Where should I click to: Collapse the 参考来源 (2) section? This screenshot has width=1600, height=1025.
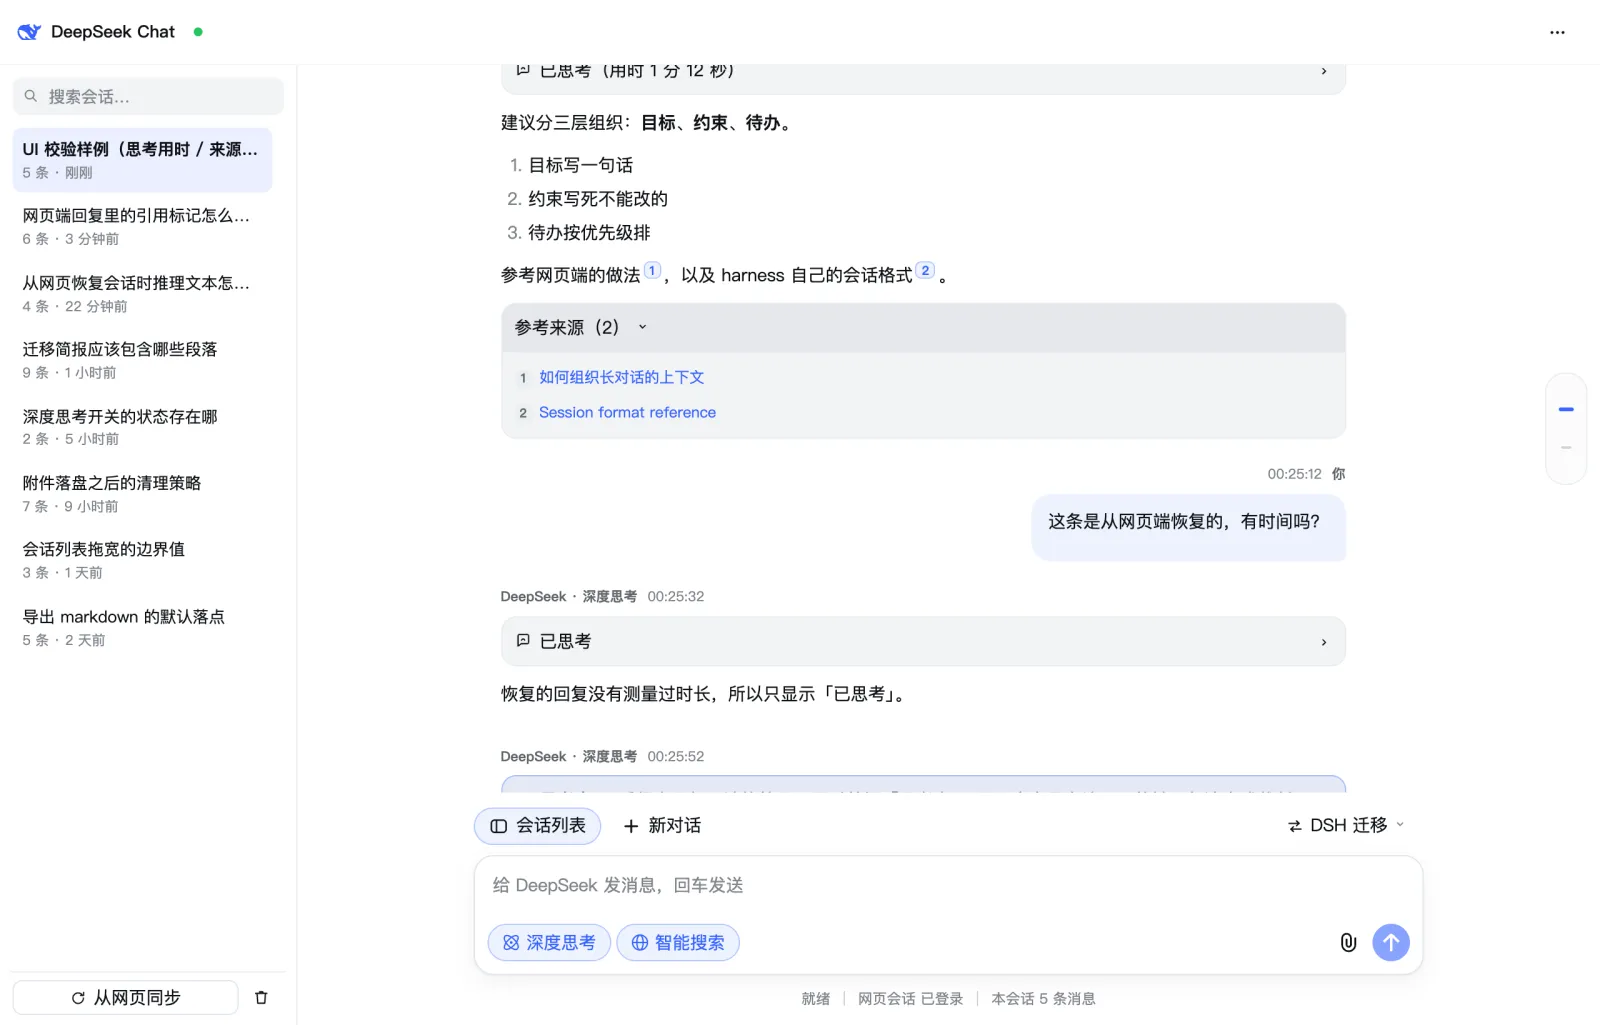click(923, 327)
